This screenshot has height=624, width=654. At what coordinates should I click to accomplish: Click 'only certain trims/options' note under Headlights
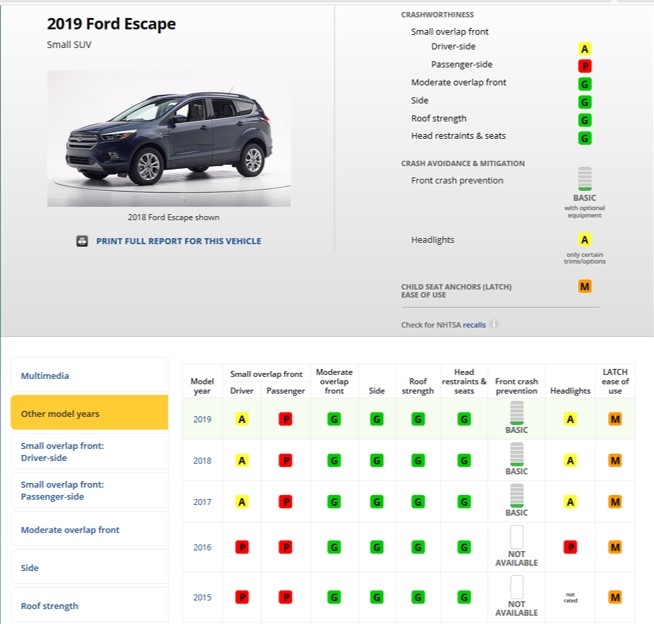tap(585, 258)
